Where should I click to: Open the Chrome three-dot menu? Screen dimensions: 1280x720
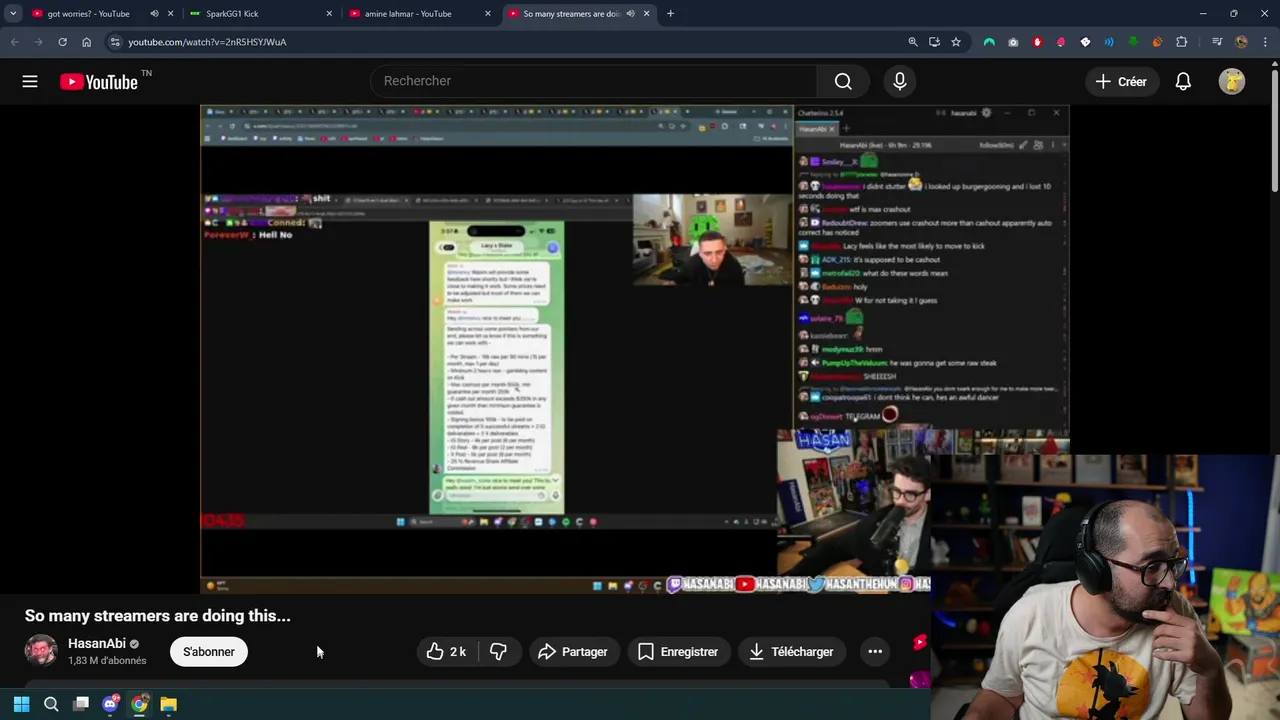pyautogui.click(x=1265, y=42)
